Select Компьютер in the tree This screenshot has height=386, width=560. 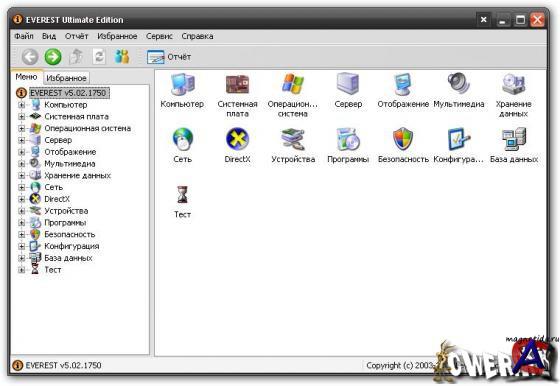[x=66, y=105]
